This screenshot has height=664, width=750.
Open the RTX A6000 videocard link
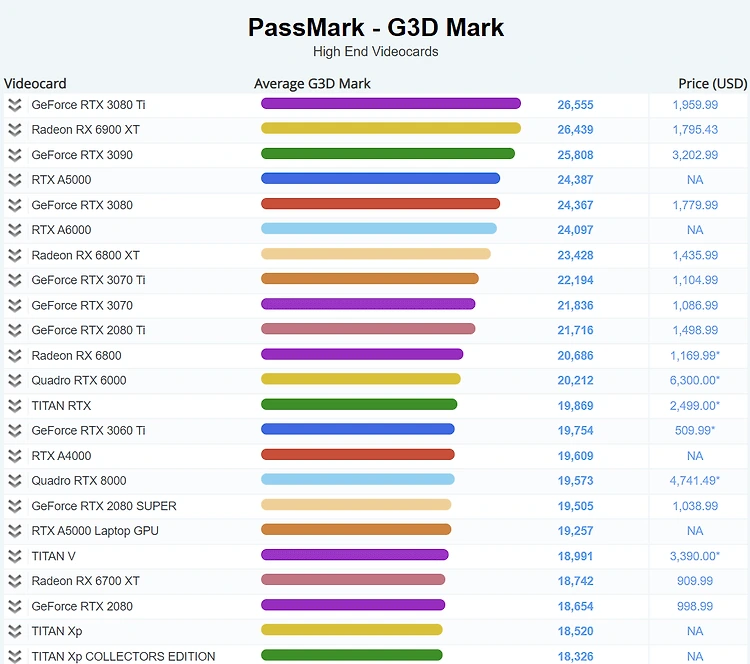[61, 230]
